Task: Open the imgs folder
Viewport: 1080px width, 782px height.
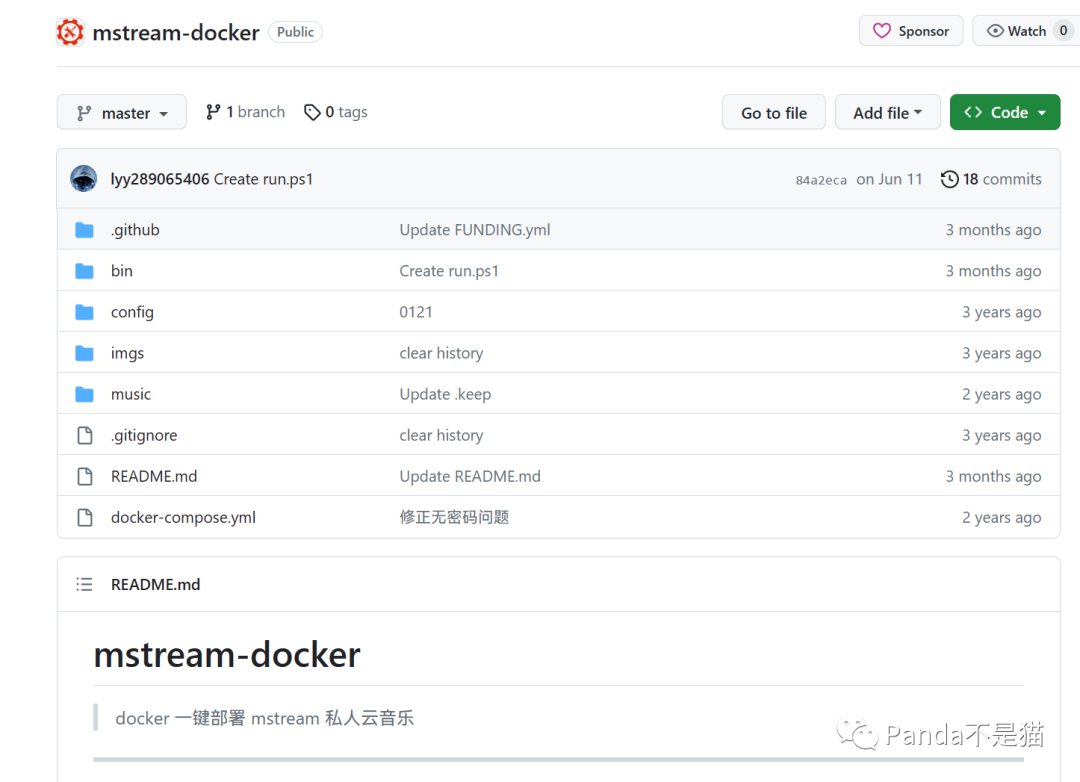Action: pos(127,353)
